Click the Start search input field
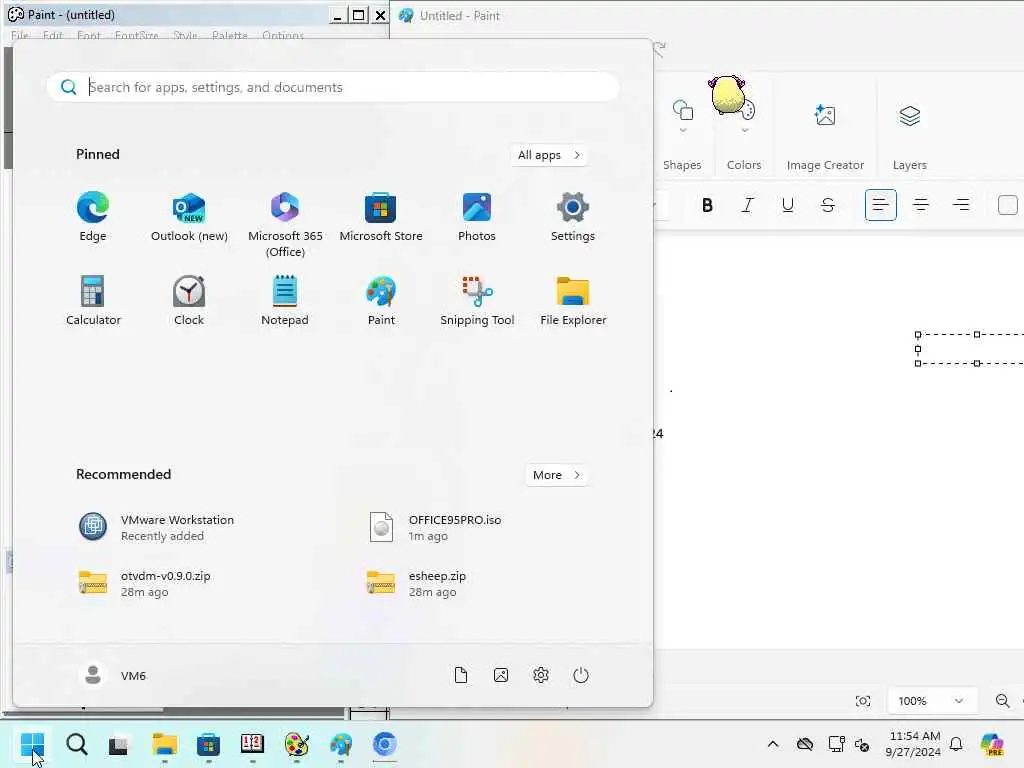Screen dimensions: 1024x768 pos(333,87)
